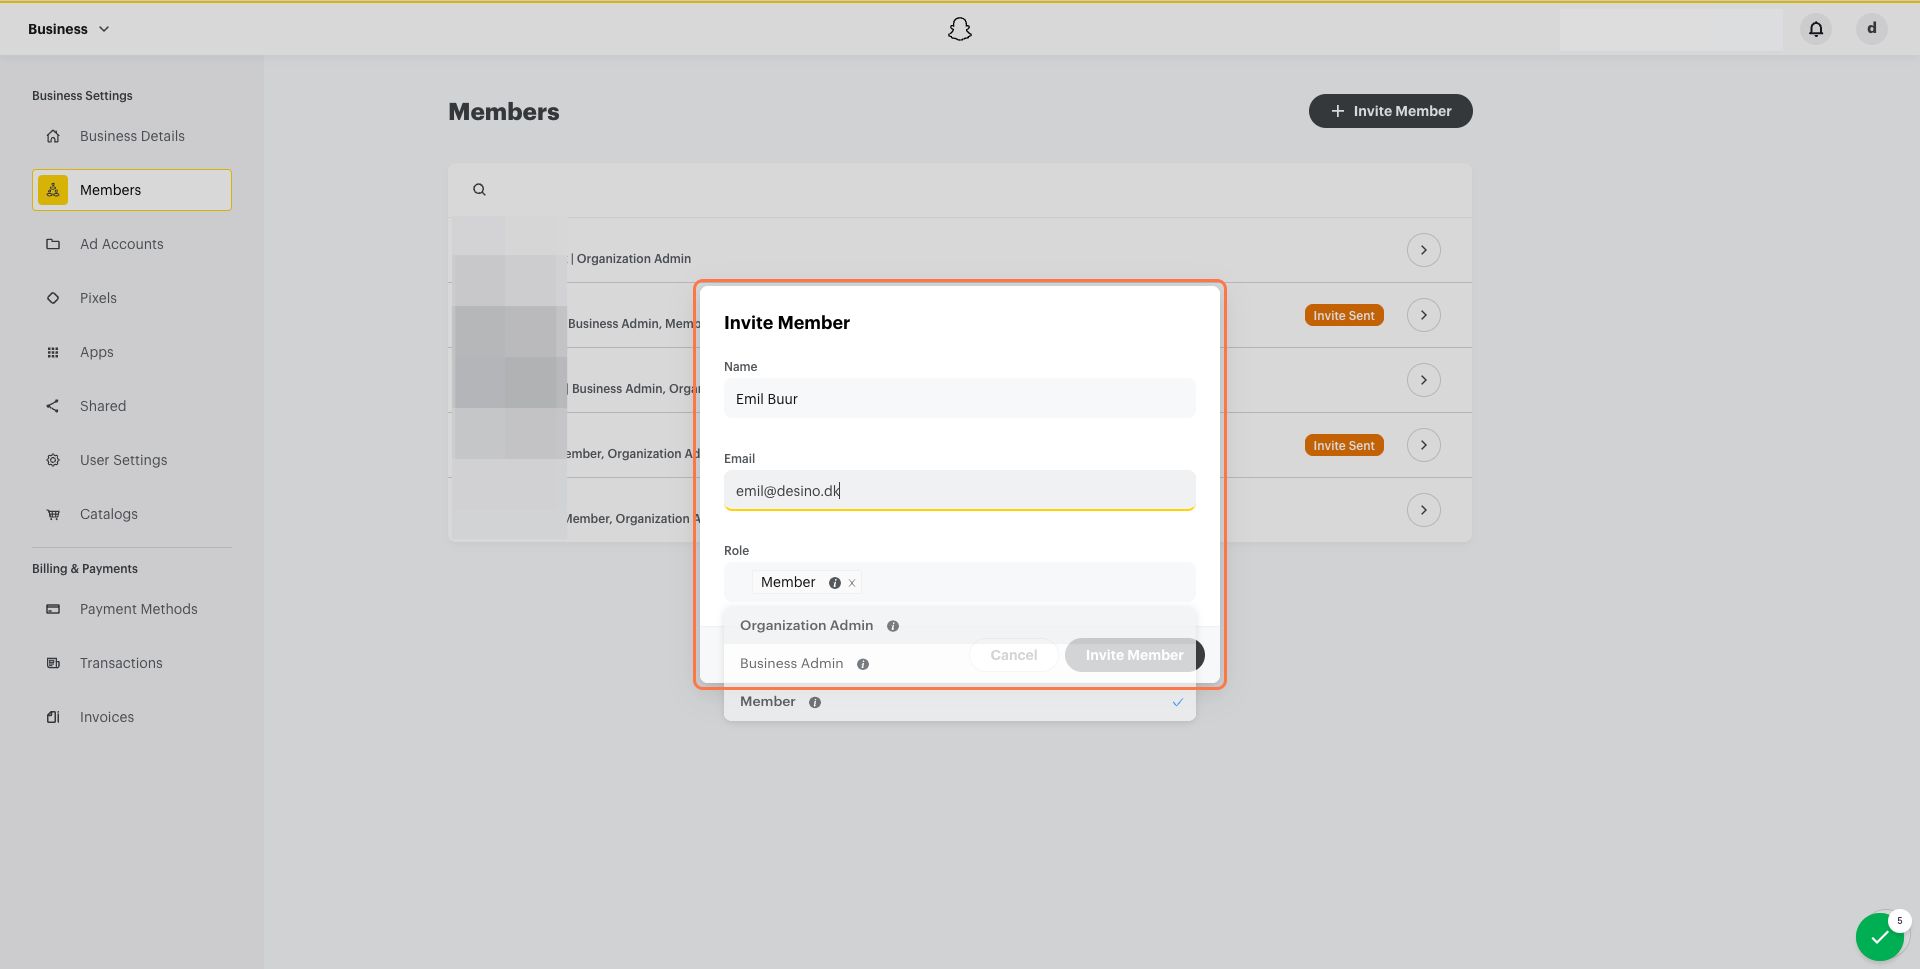Image resolution: width=1920 pixels, height=969 pixels.
Task: Click the Members search bar
Action: coord(960,190)
